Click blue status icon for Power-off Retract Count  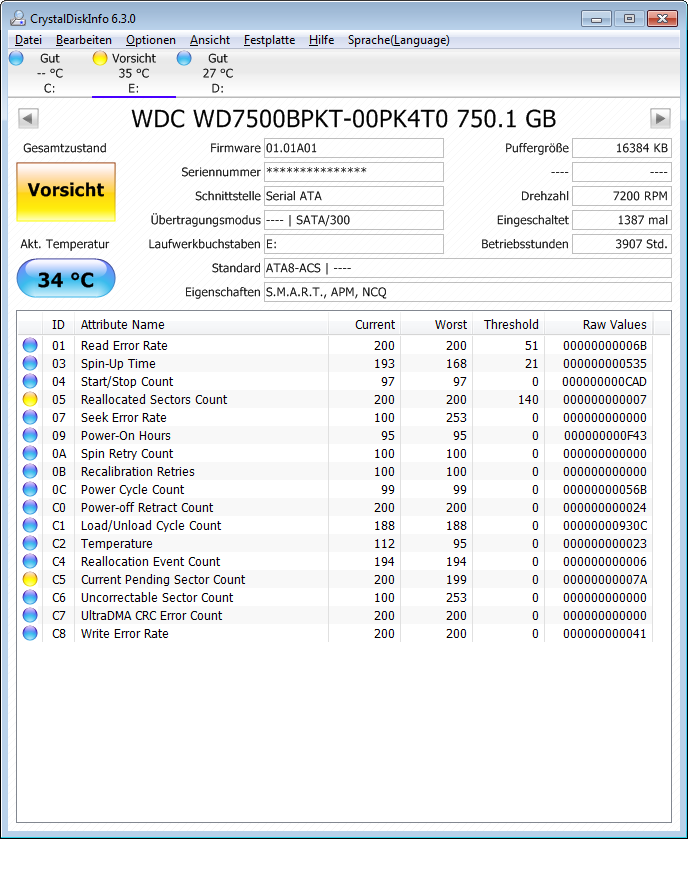click(30, 507)
